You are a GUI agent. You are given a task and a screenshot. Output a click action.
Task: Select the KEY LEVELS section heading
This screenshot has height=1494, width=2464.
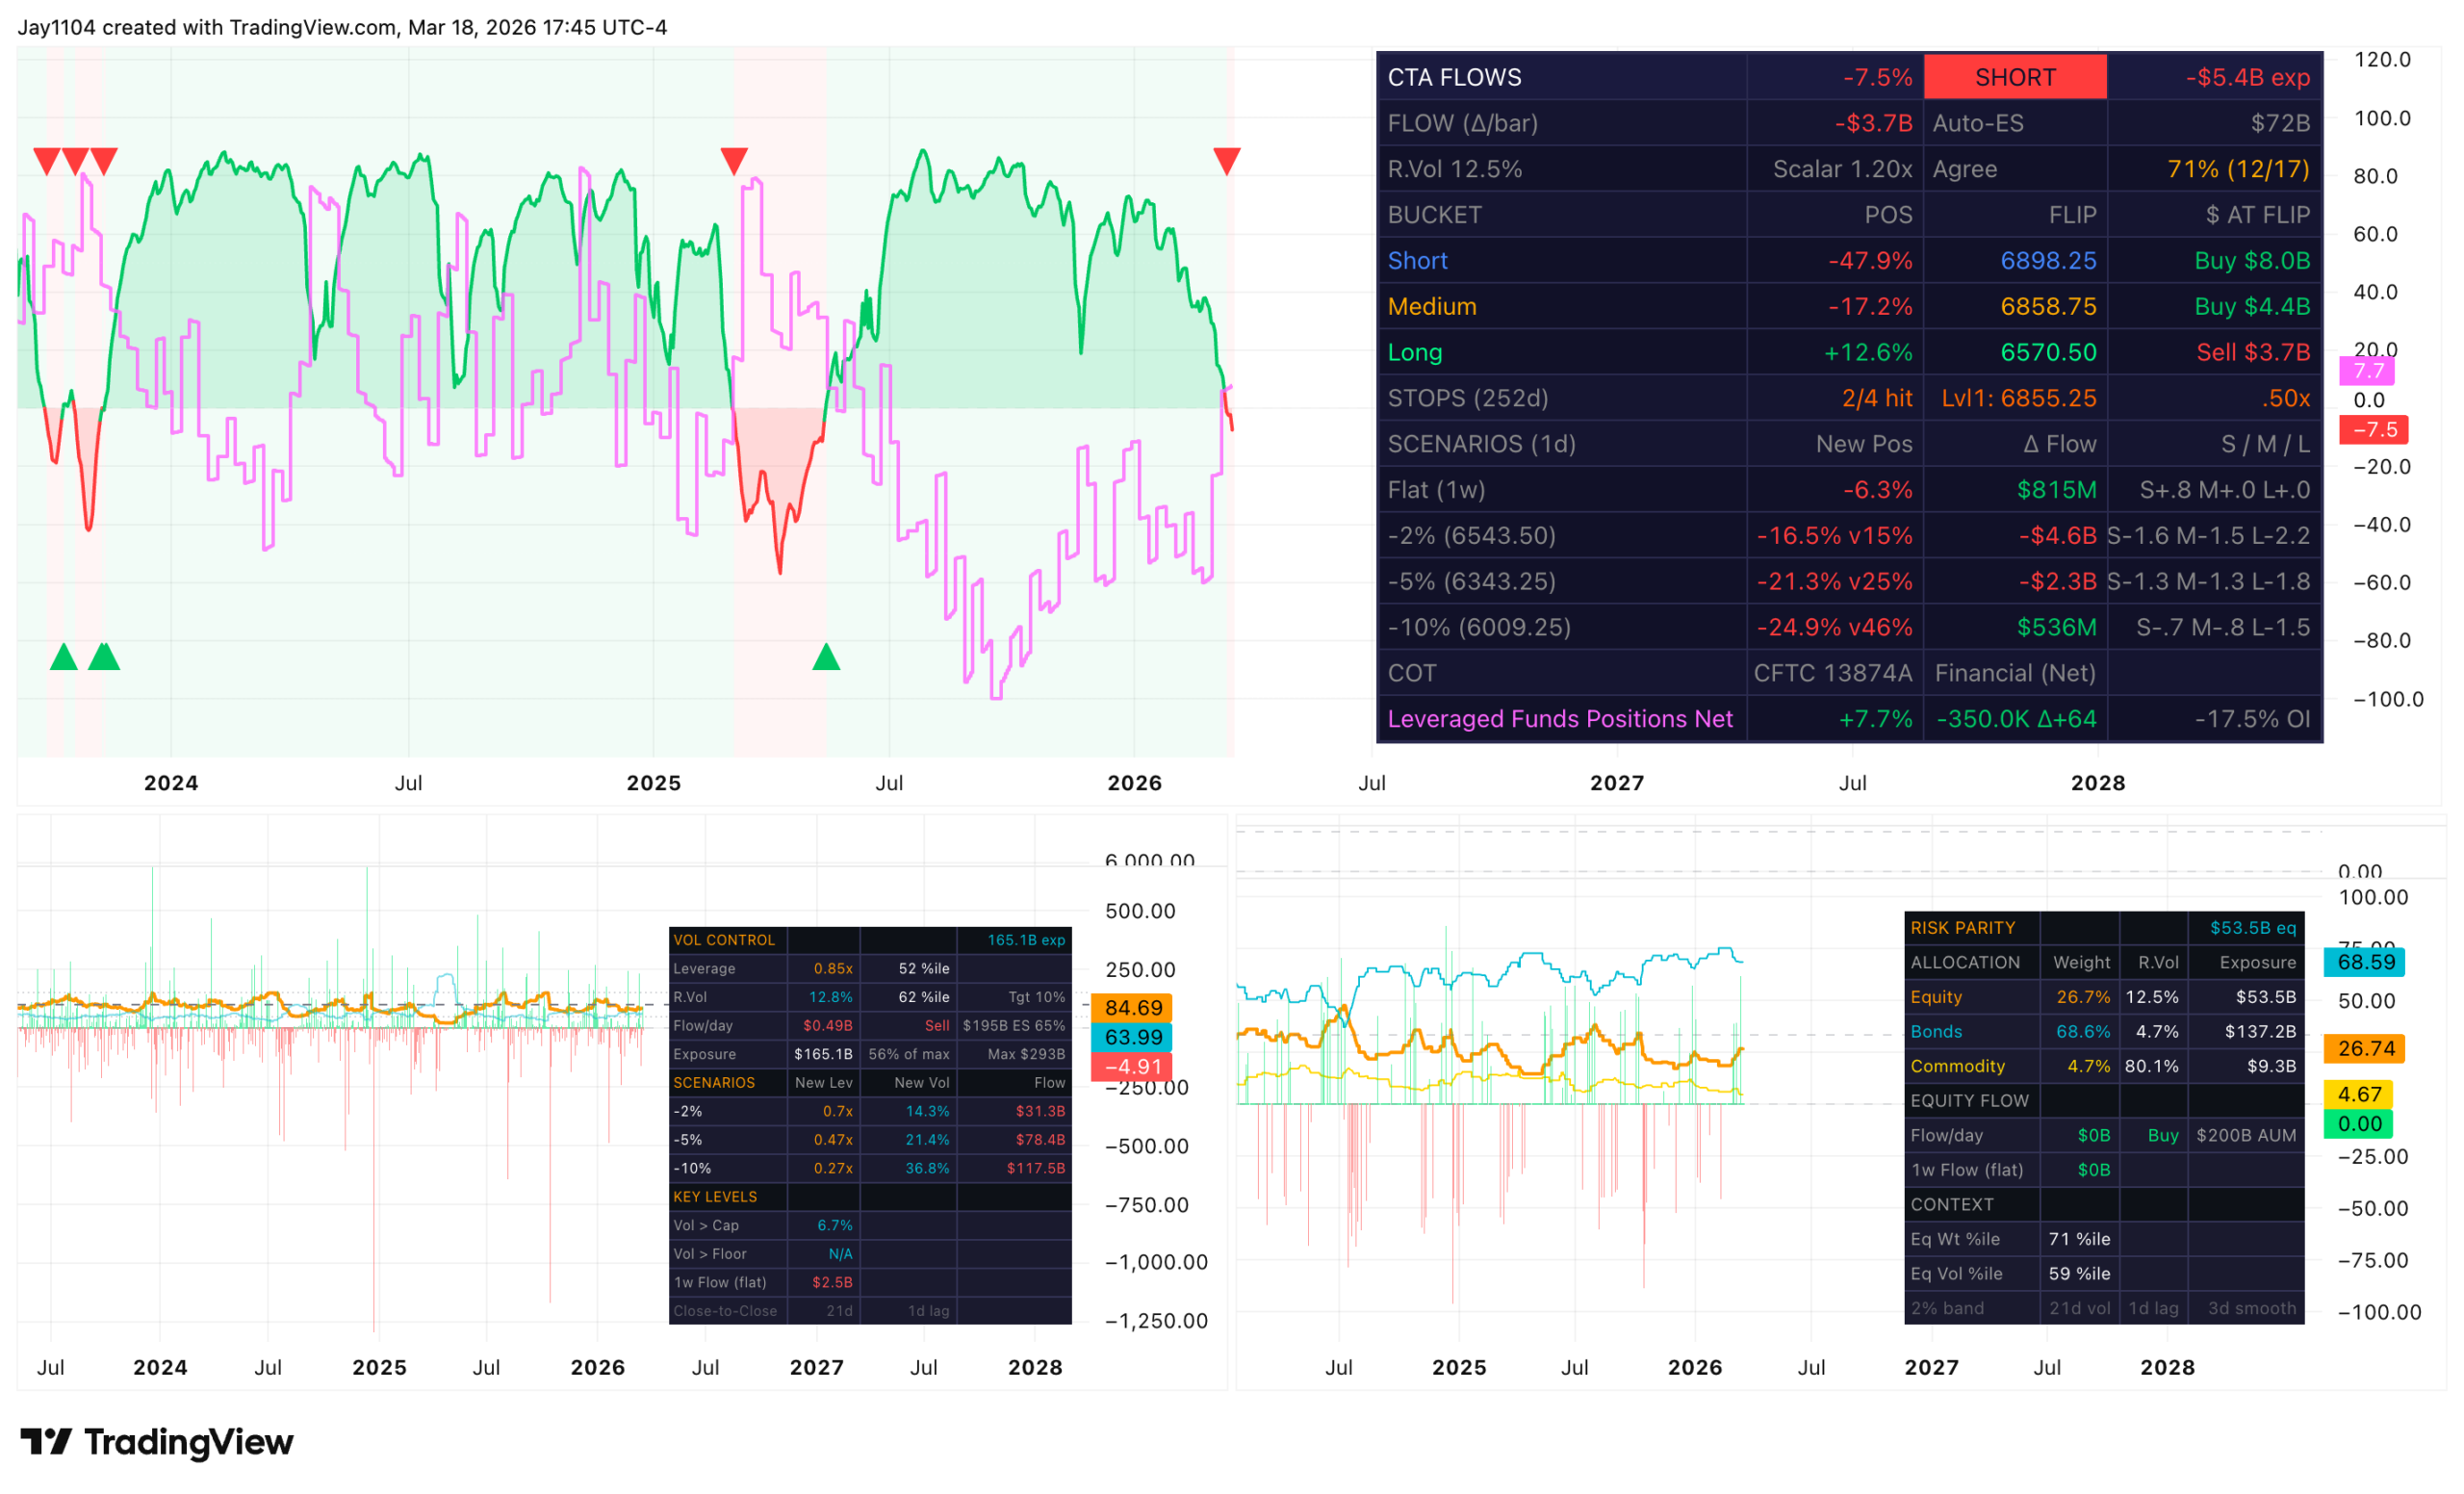point(715,1197)
